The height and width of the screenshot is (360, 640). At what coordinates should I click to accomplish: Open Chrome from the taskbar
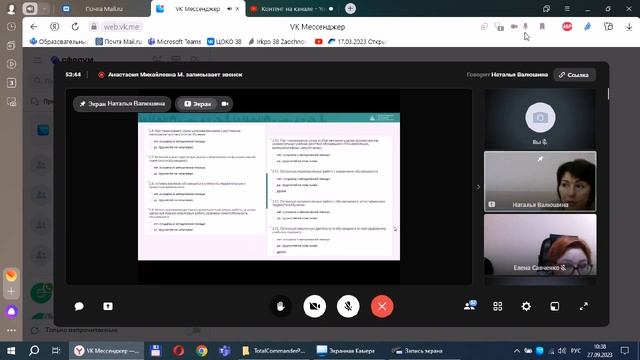(202, 351)
